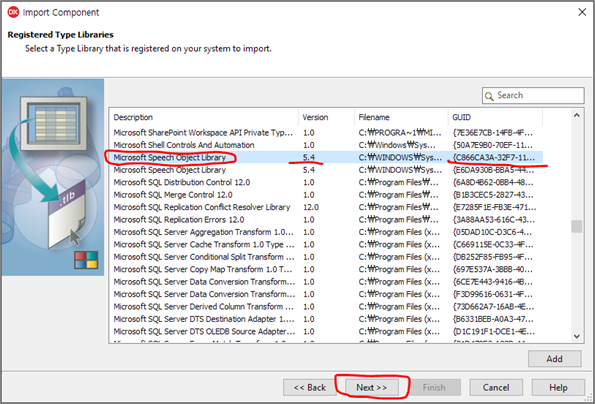This screenshot has width=595, height=404.
Task: Click filename C:\PROGRA~1\MI... cell
Action: tap(400, 133)
